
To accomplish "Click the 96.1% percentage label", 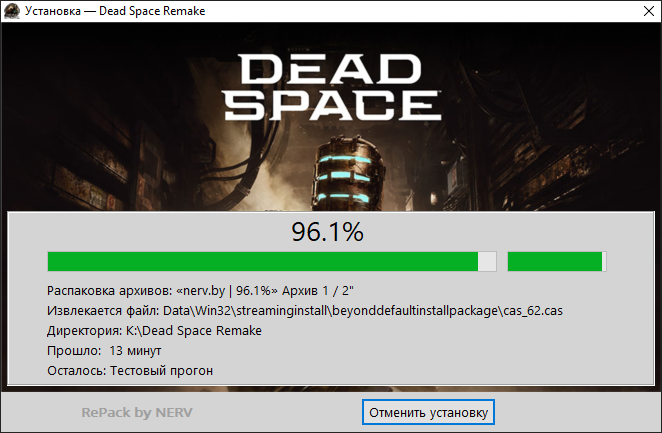I will point(327,232).
